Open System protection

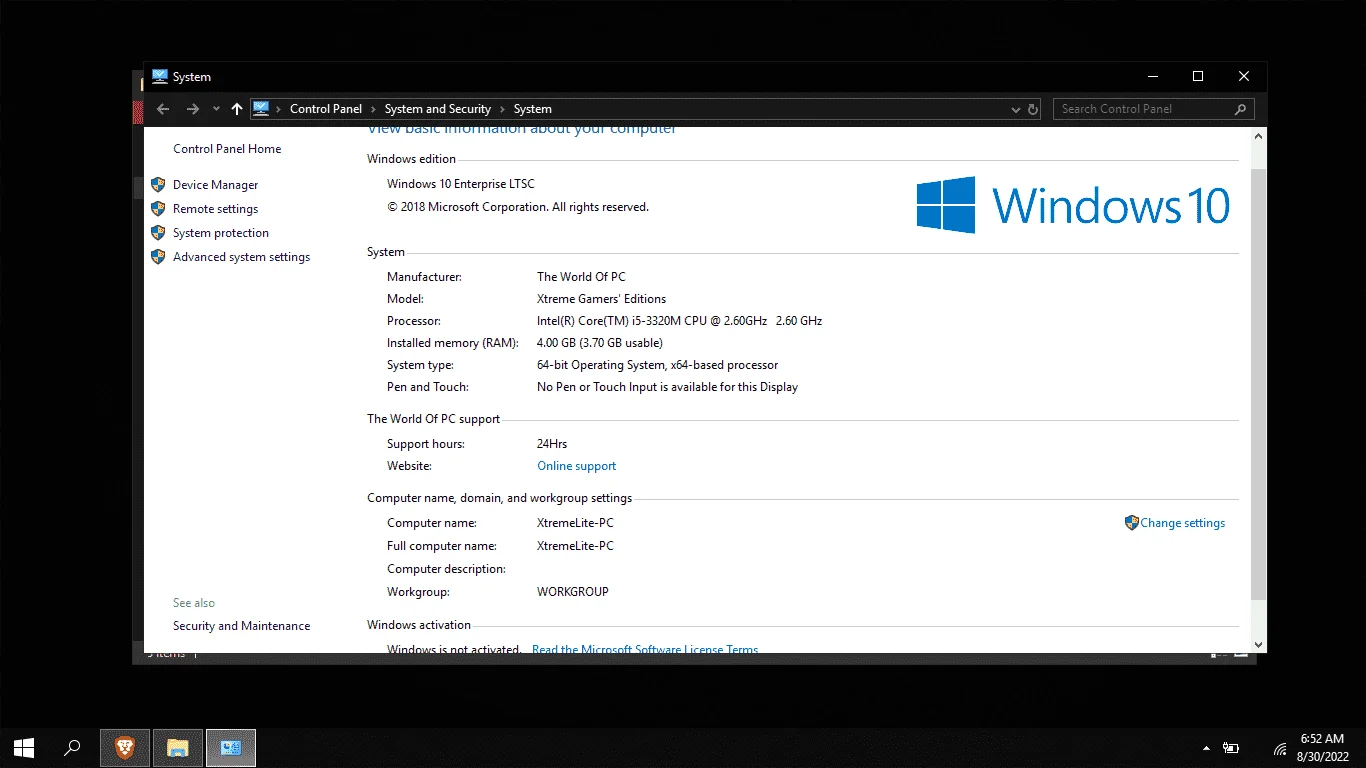click(x=221, y=233)
